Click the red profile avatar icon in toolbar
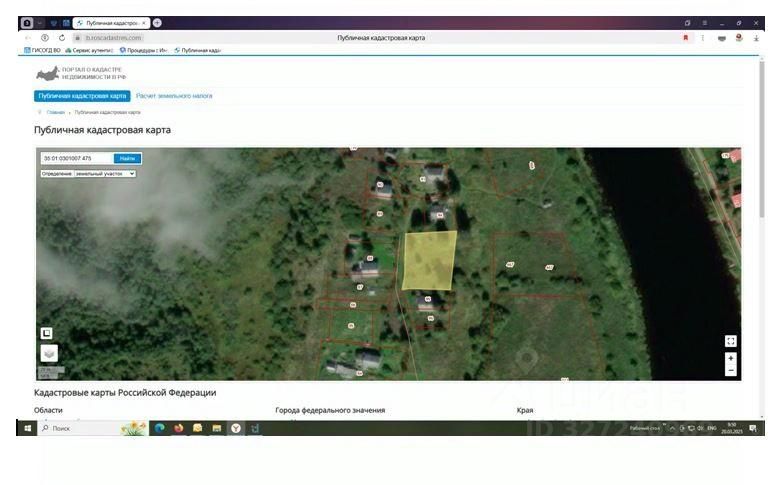 [x=739, y=38]
